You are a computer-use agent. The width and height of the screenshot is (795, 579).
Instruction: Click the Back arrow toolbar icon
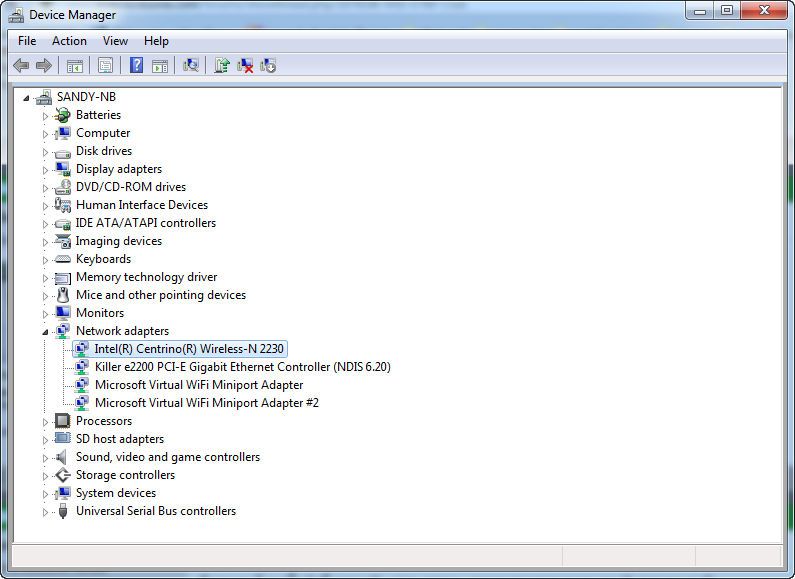[x=21, y=66]
